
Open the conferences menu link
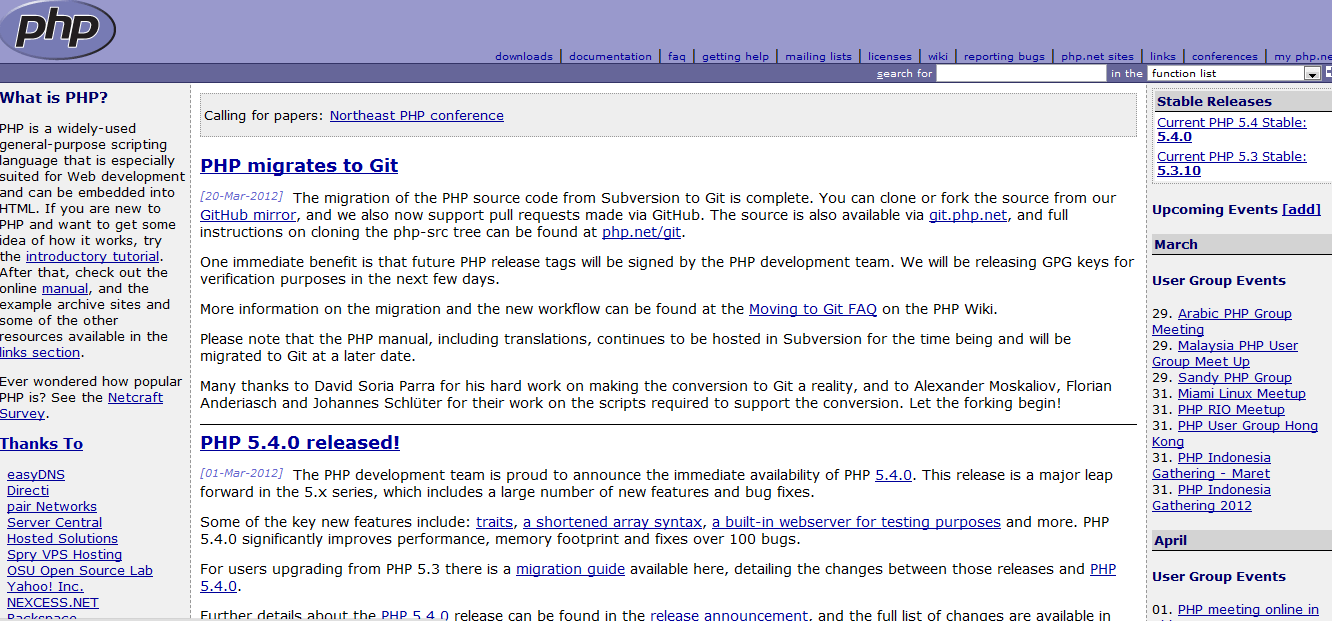point(1225,56)
